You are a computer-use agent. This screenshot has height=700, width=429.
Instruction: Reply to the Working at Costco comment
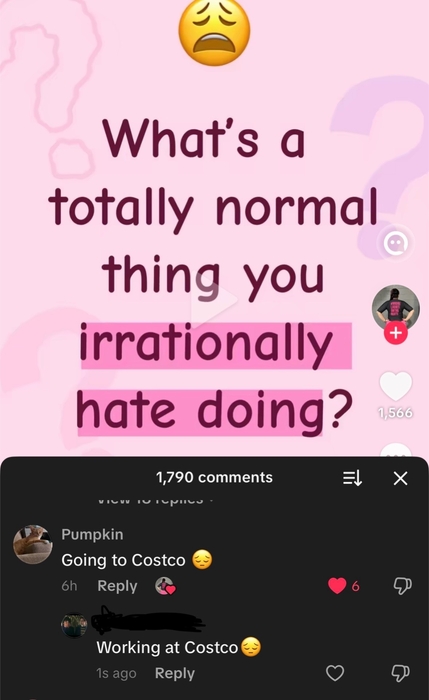[175, 673]
